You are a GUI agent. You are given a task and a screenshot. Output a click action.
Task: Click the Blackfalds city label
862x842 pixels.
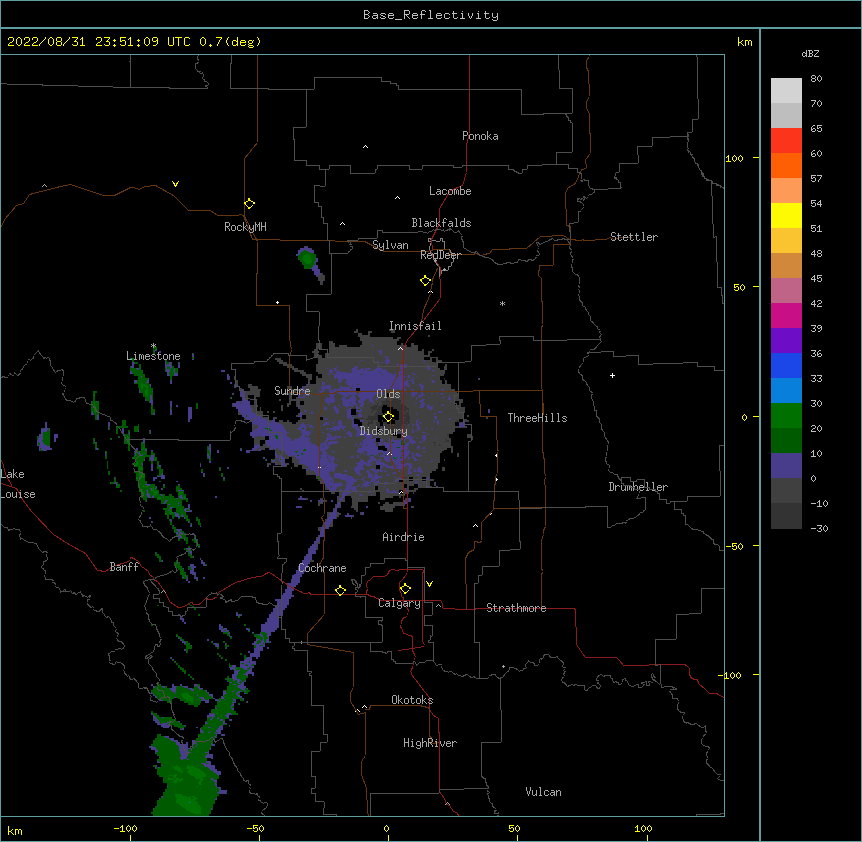pos(441,223)
